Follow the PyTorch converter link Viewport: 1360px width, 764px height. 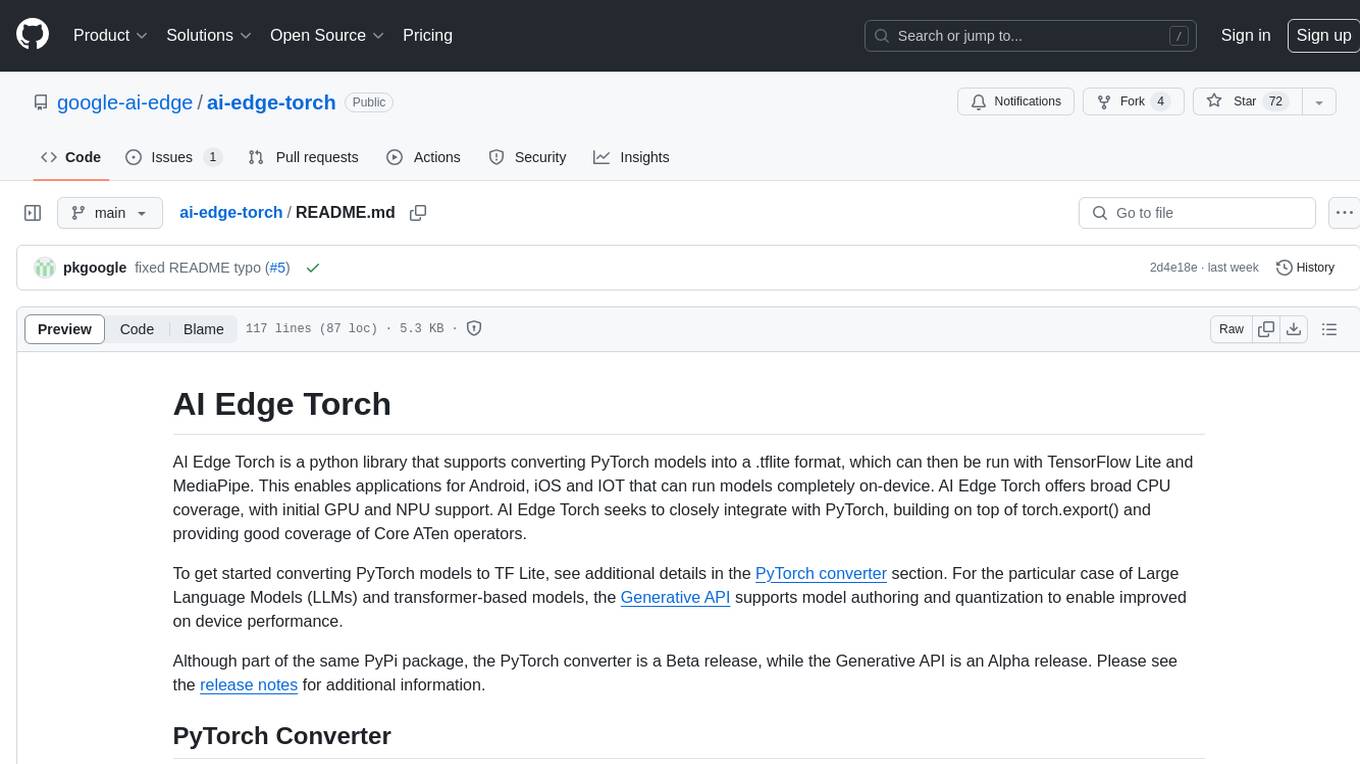click(821, 573)
